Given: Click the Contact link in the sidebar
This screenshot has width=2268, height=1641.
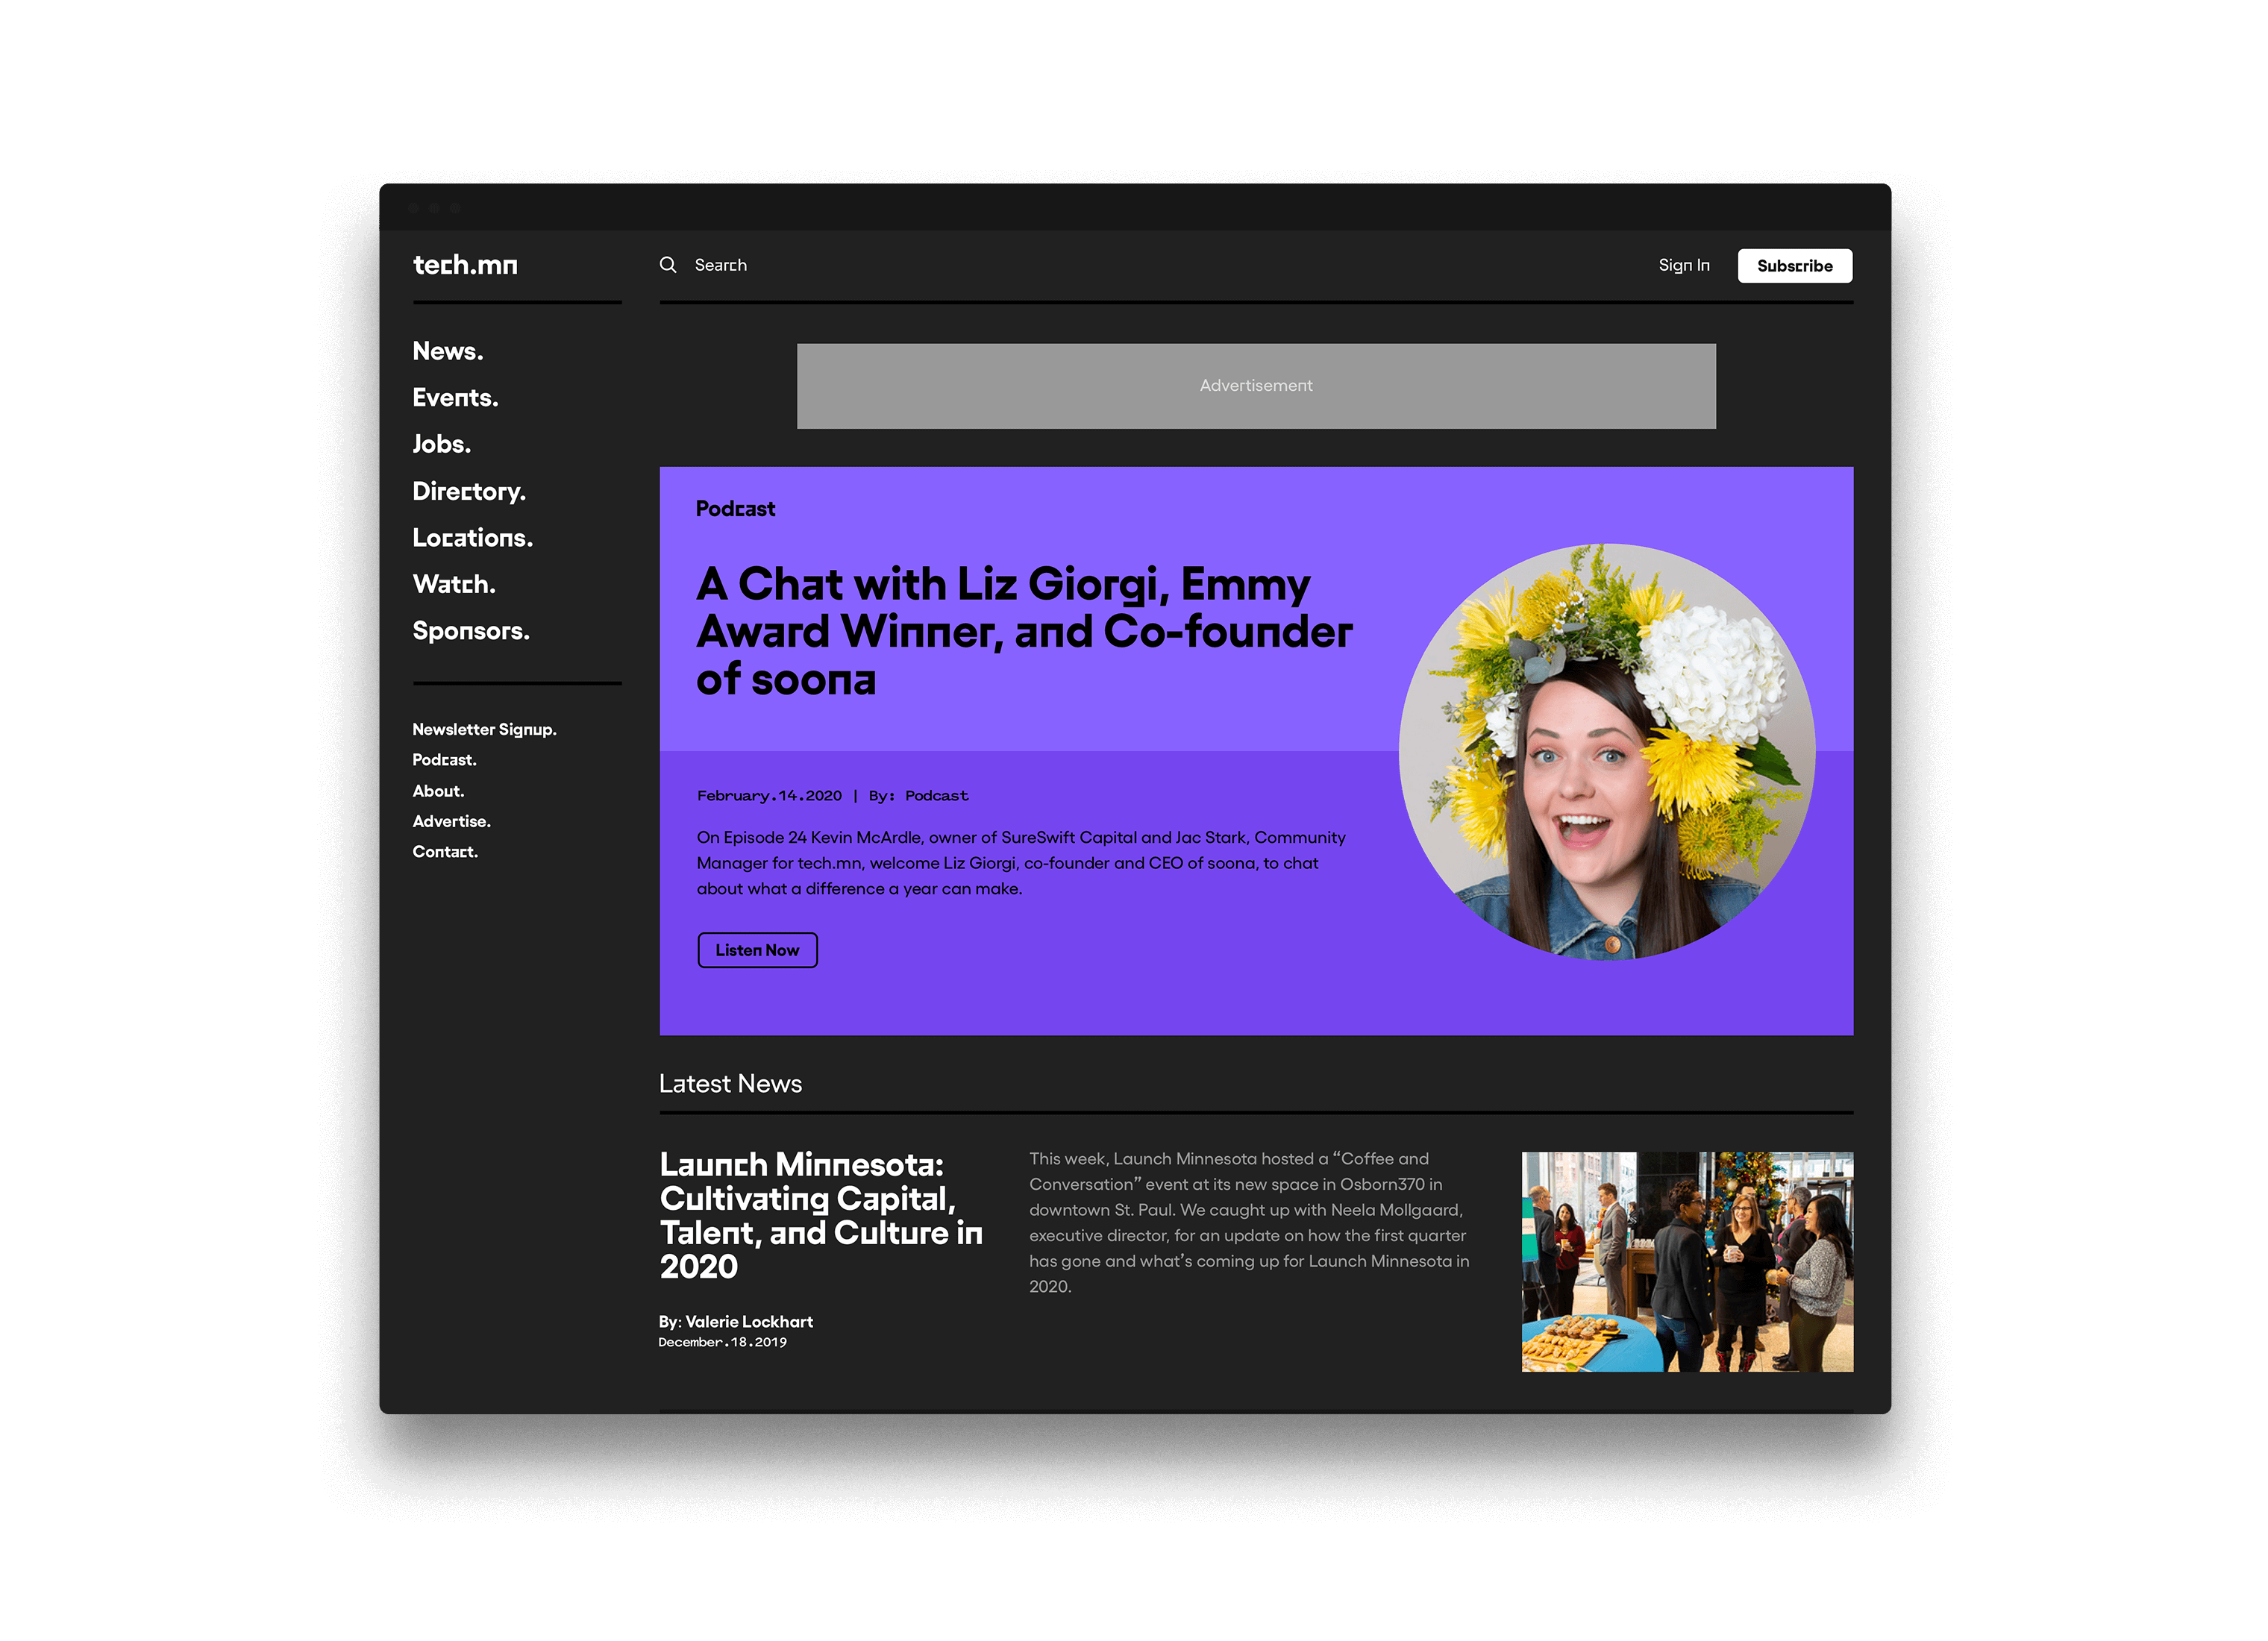Looking at the screenshot, I should click(445, 852).
